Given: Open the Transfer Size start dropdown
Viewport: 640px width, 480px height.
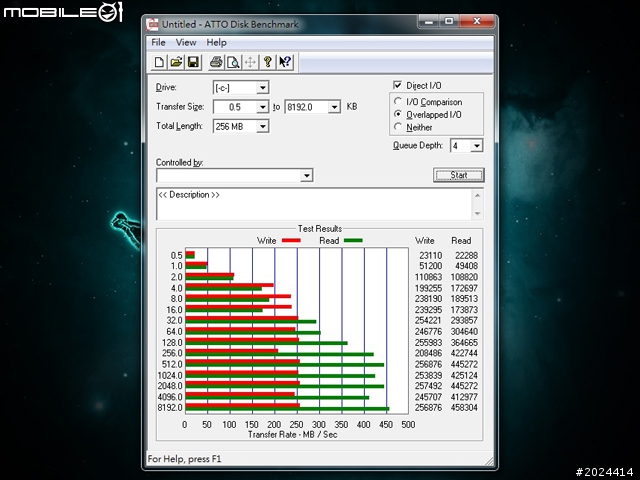Looking at the screenshot, I should click(262, 107).
